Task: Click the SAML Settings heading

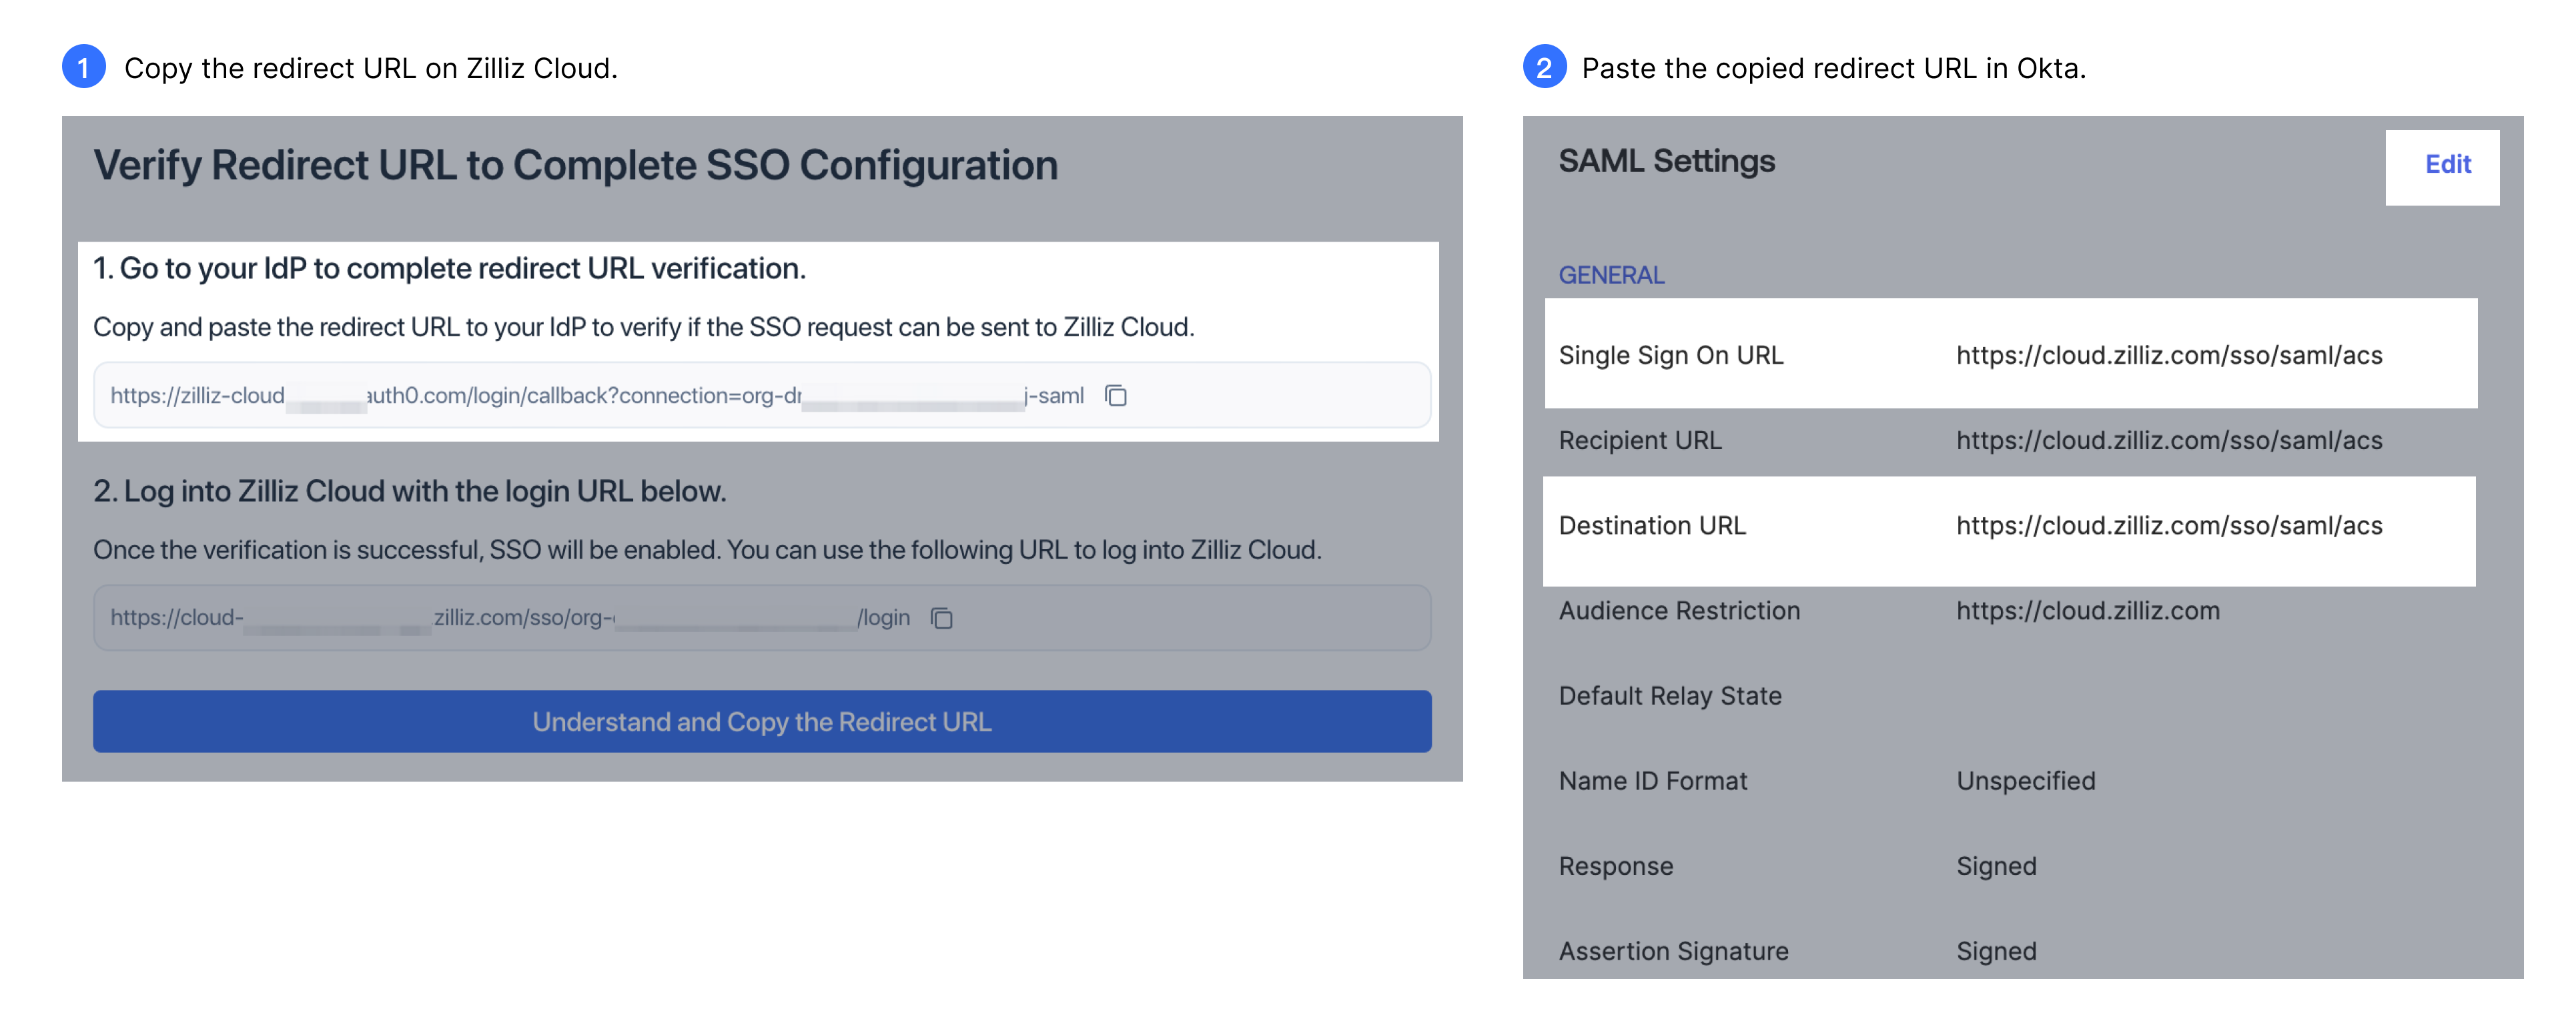Action: pyautogui.click(x=1666, y=161)
